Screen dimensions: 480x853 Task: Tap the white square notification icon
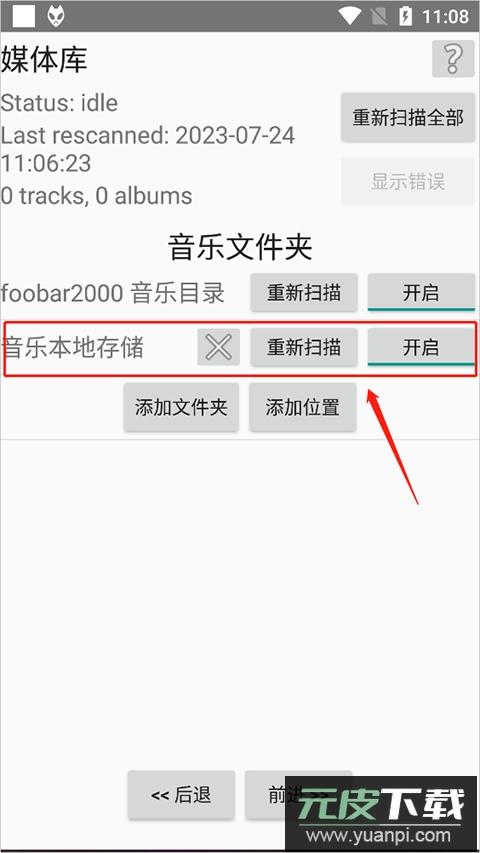pos(24,16)
